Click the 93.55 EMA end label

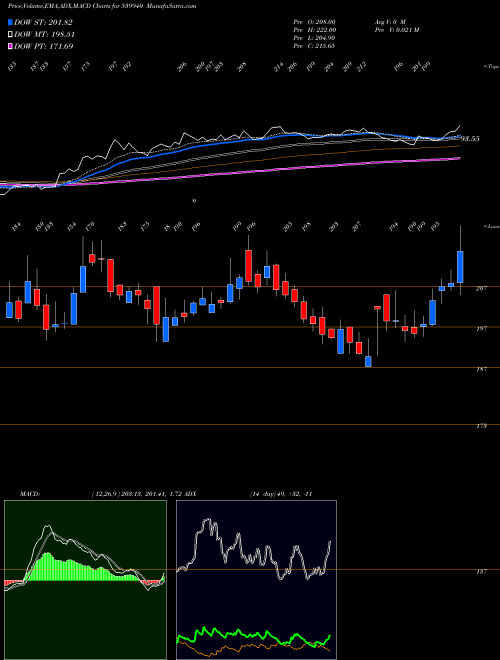[470, 138]
